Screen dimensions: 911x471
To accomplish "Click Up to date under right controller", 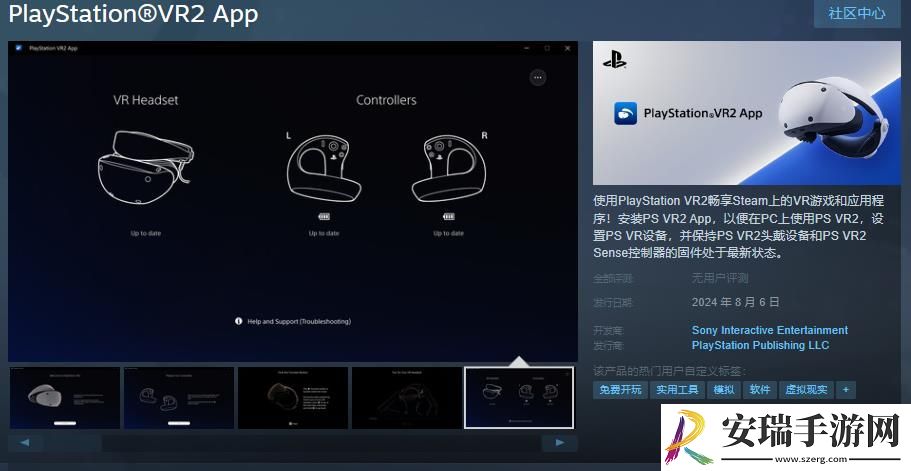I will click(x=449, y=233).
